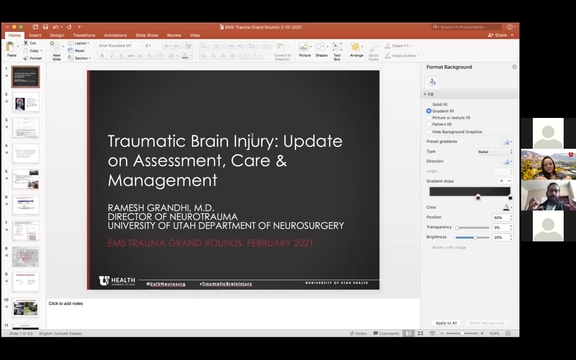Click the Cut scissors icon

pyautogui.click(x=26, y=43)
